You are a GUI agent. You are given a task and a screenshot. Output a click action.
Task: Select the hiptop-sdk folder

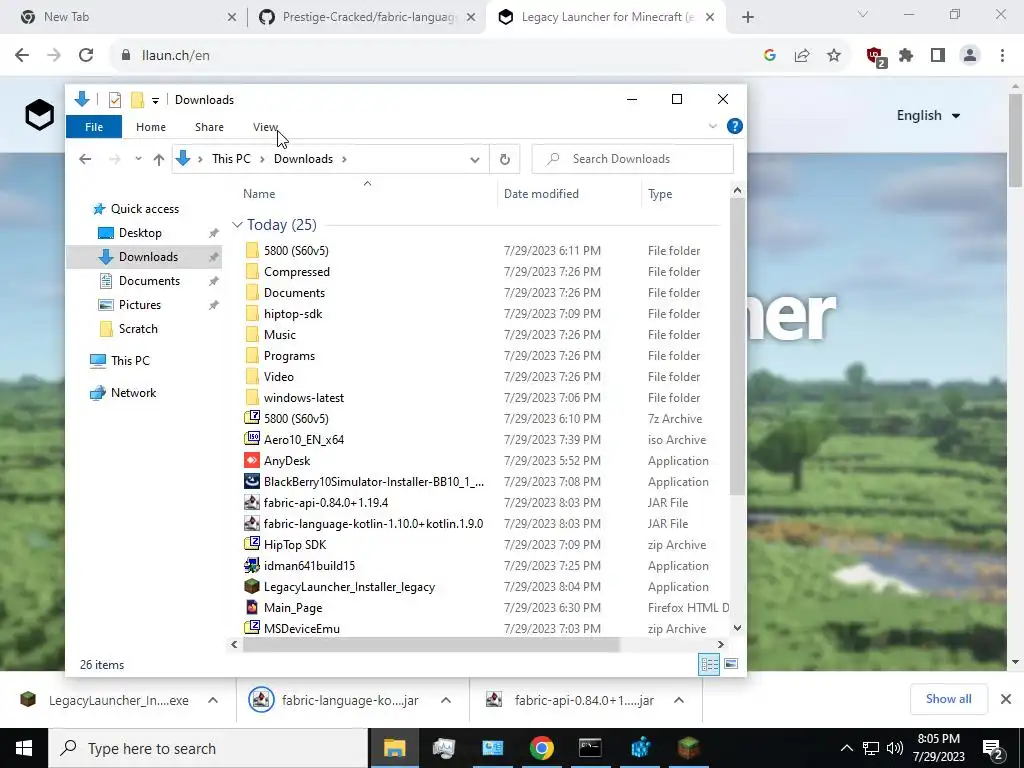click(x=293, y=313)
